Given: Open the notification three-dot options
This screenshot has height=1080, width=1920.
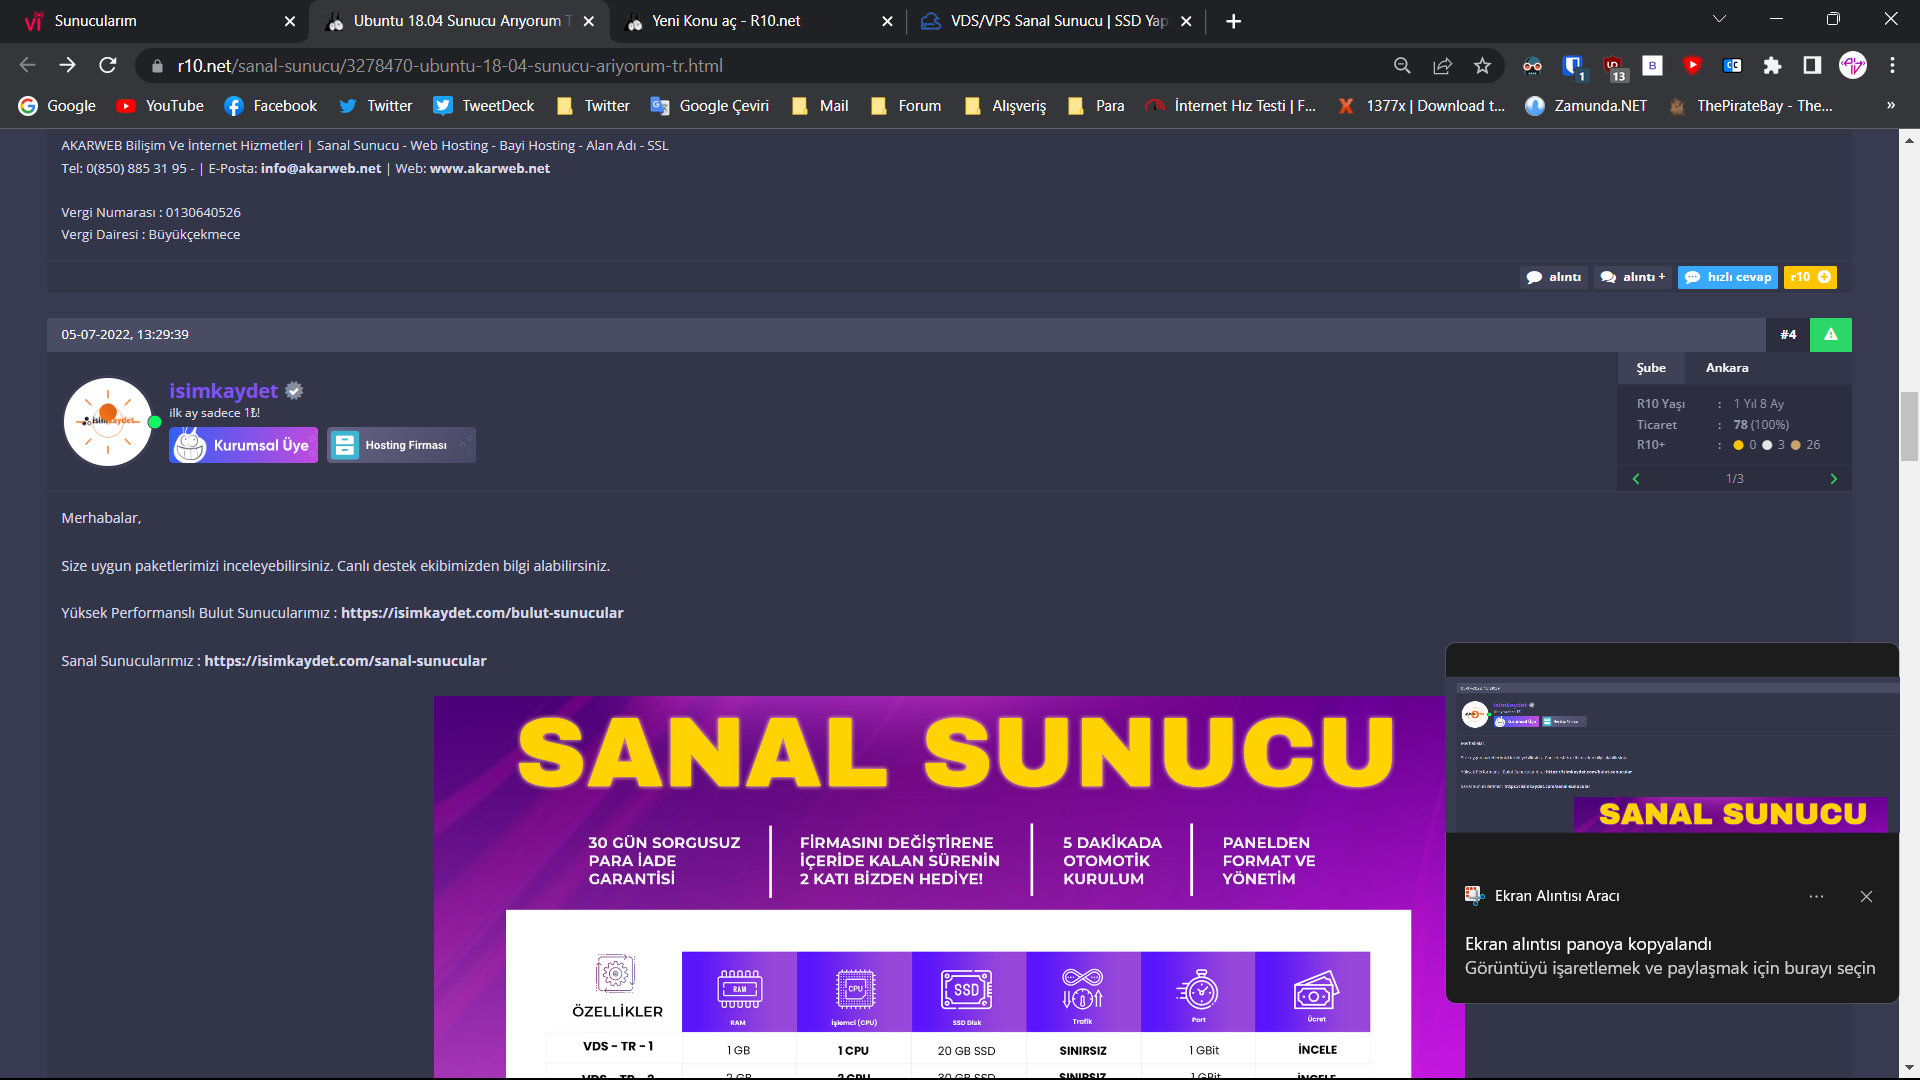Looking at the screenshot, I should (1816, 896).
